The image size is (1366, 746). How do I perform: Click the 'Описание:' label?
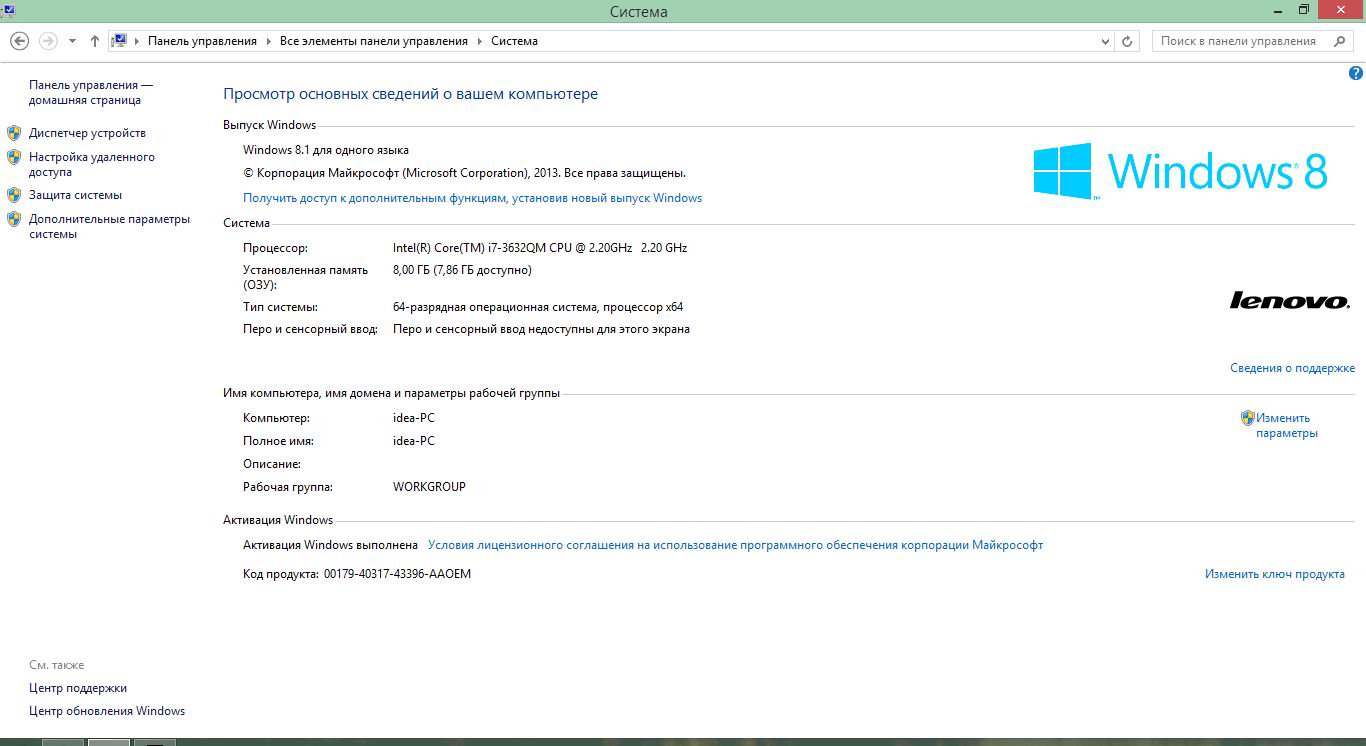point(272,464)
